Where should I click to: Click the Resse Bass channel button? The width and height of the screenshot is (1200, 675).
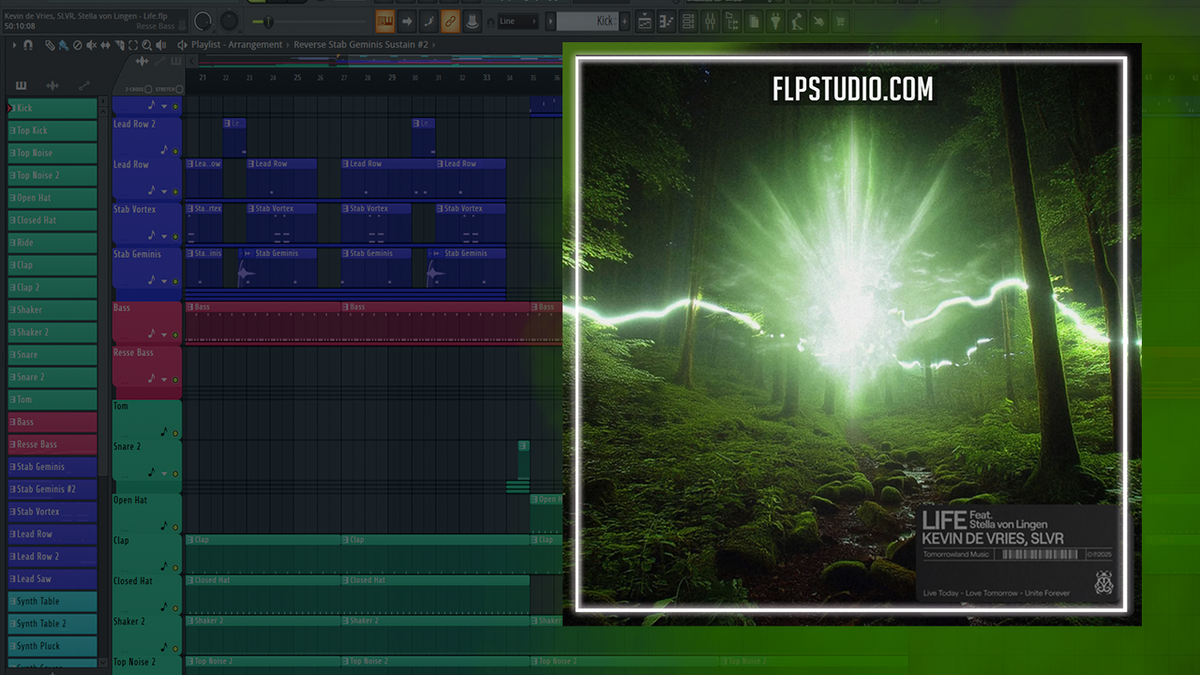[52, 444]
